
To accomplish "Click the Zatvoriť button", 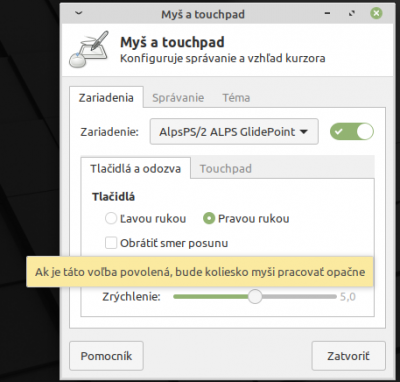I will point(348,356).
